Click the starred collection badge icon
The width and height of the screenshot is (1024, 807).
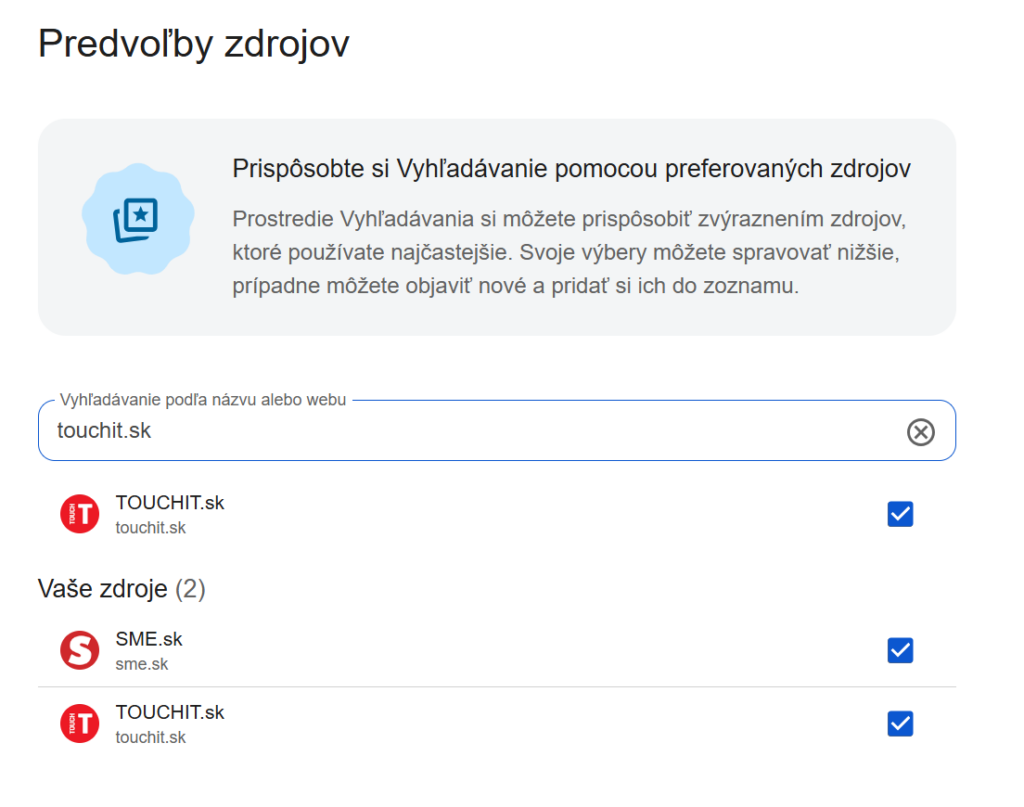point(138,219)
